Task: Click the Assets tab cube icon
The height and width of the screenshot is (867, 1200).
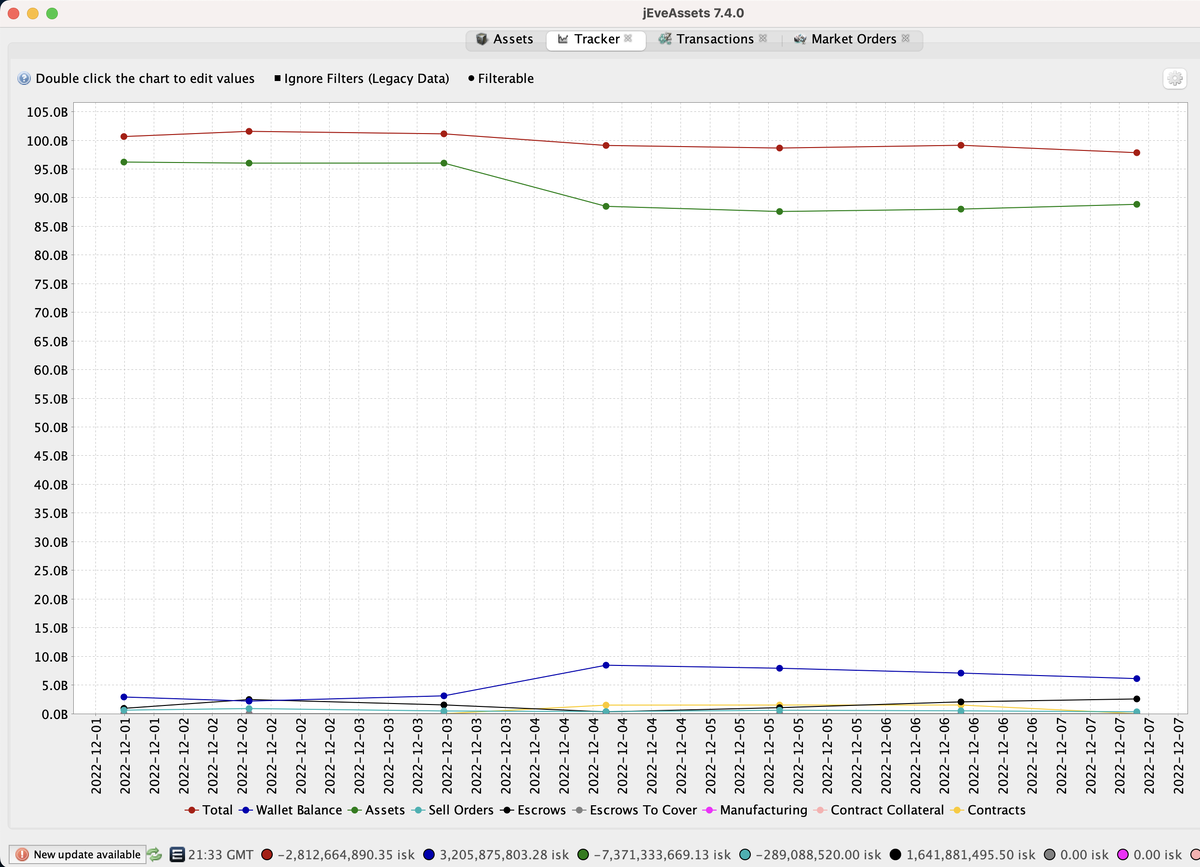Action: click(482, 39)
